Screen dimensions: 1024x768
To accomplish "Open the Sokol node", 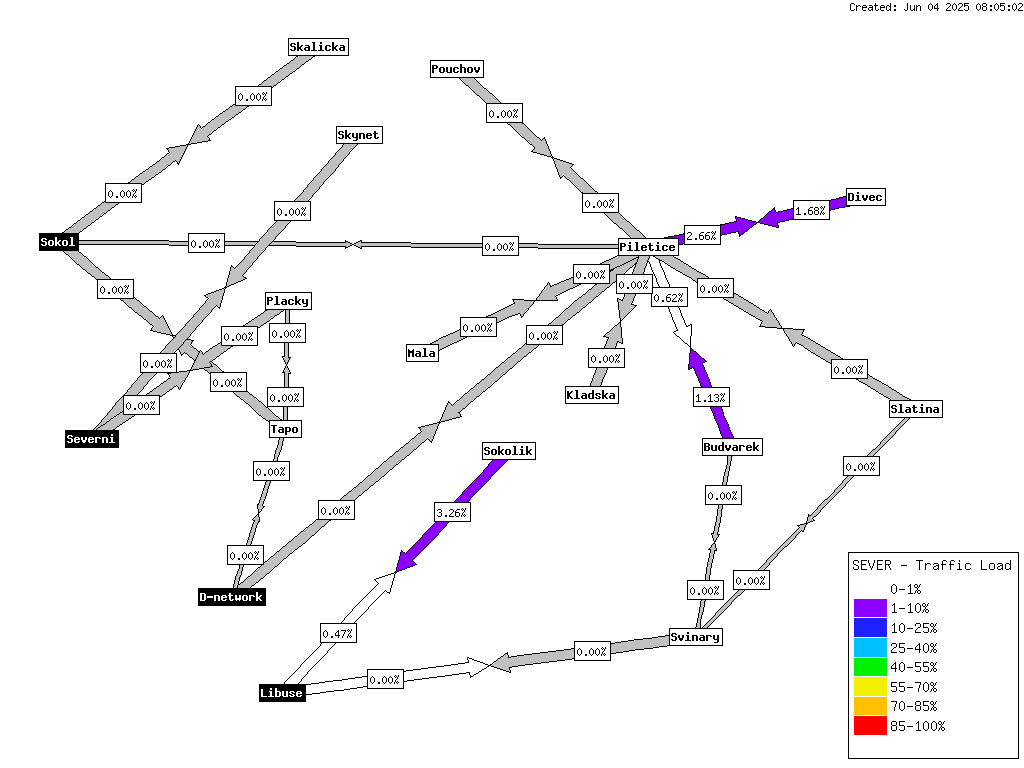I will pyautogui.click(x=58, y=242).
